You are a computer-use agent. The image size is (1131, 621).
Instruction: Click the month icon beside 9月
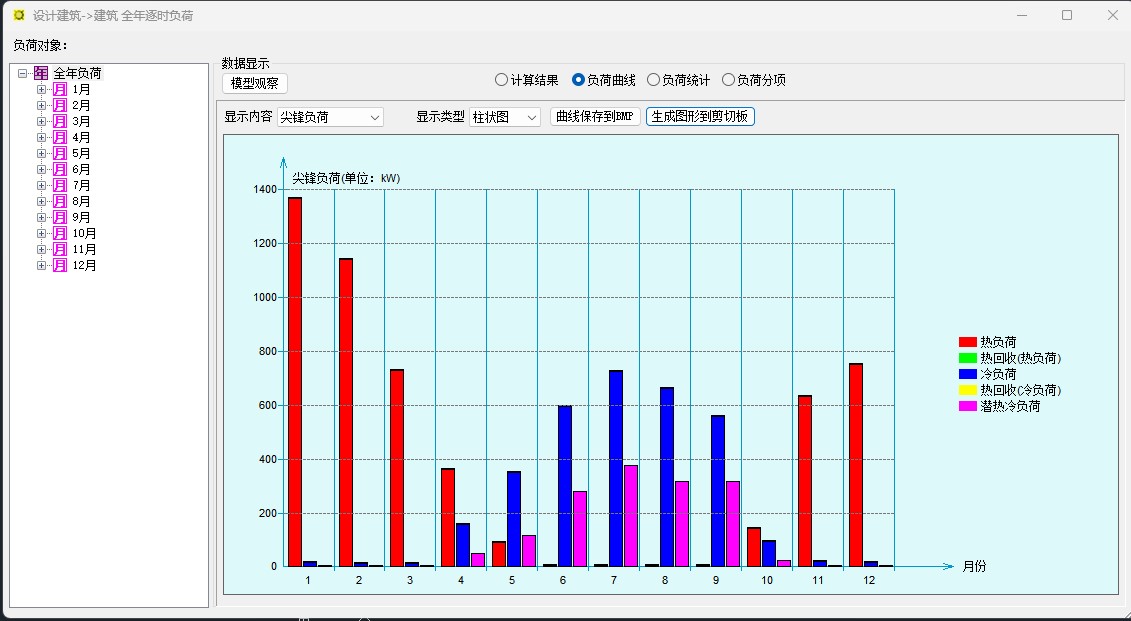60,217
